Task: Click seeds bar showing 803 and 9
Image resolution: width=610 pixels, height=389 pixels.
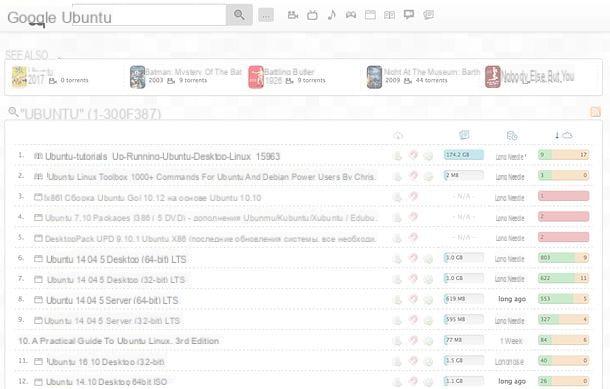Action: [x=563, y=258]
